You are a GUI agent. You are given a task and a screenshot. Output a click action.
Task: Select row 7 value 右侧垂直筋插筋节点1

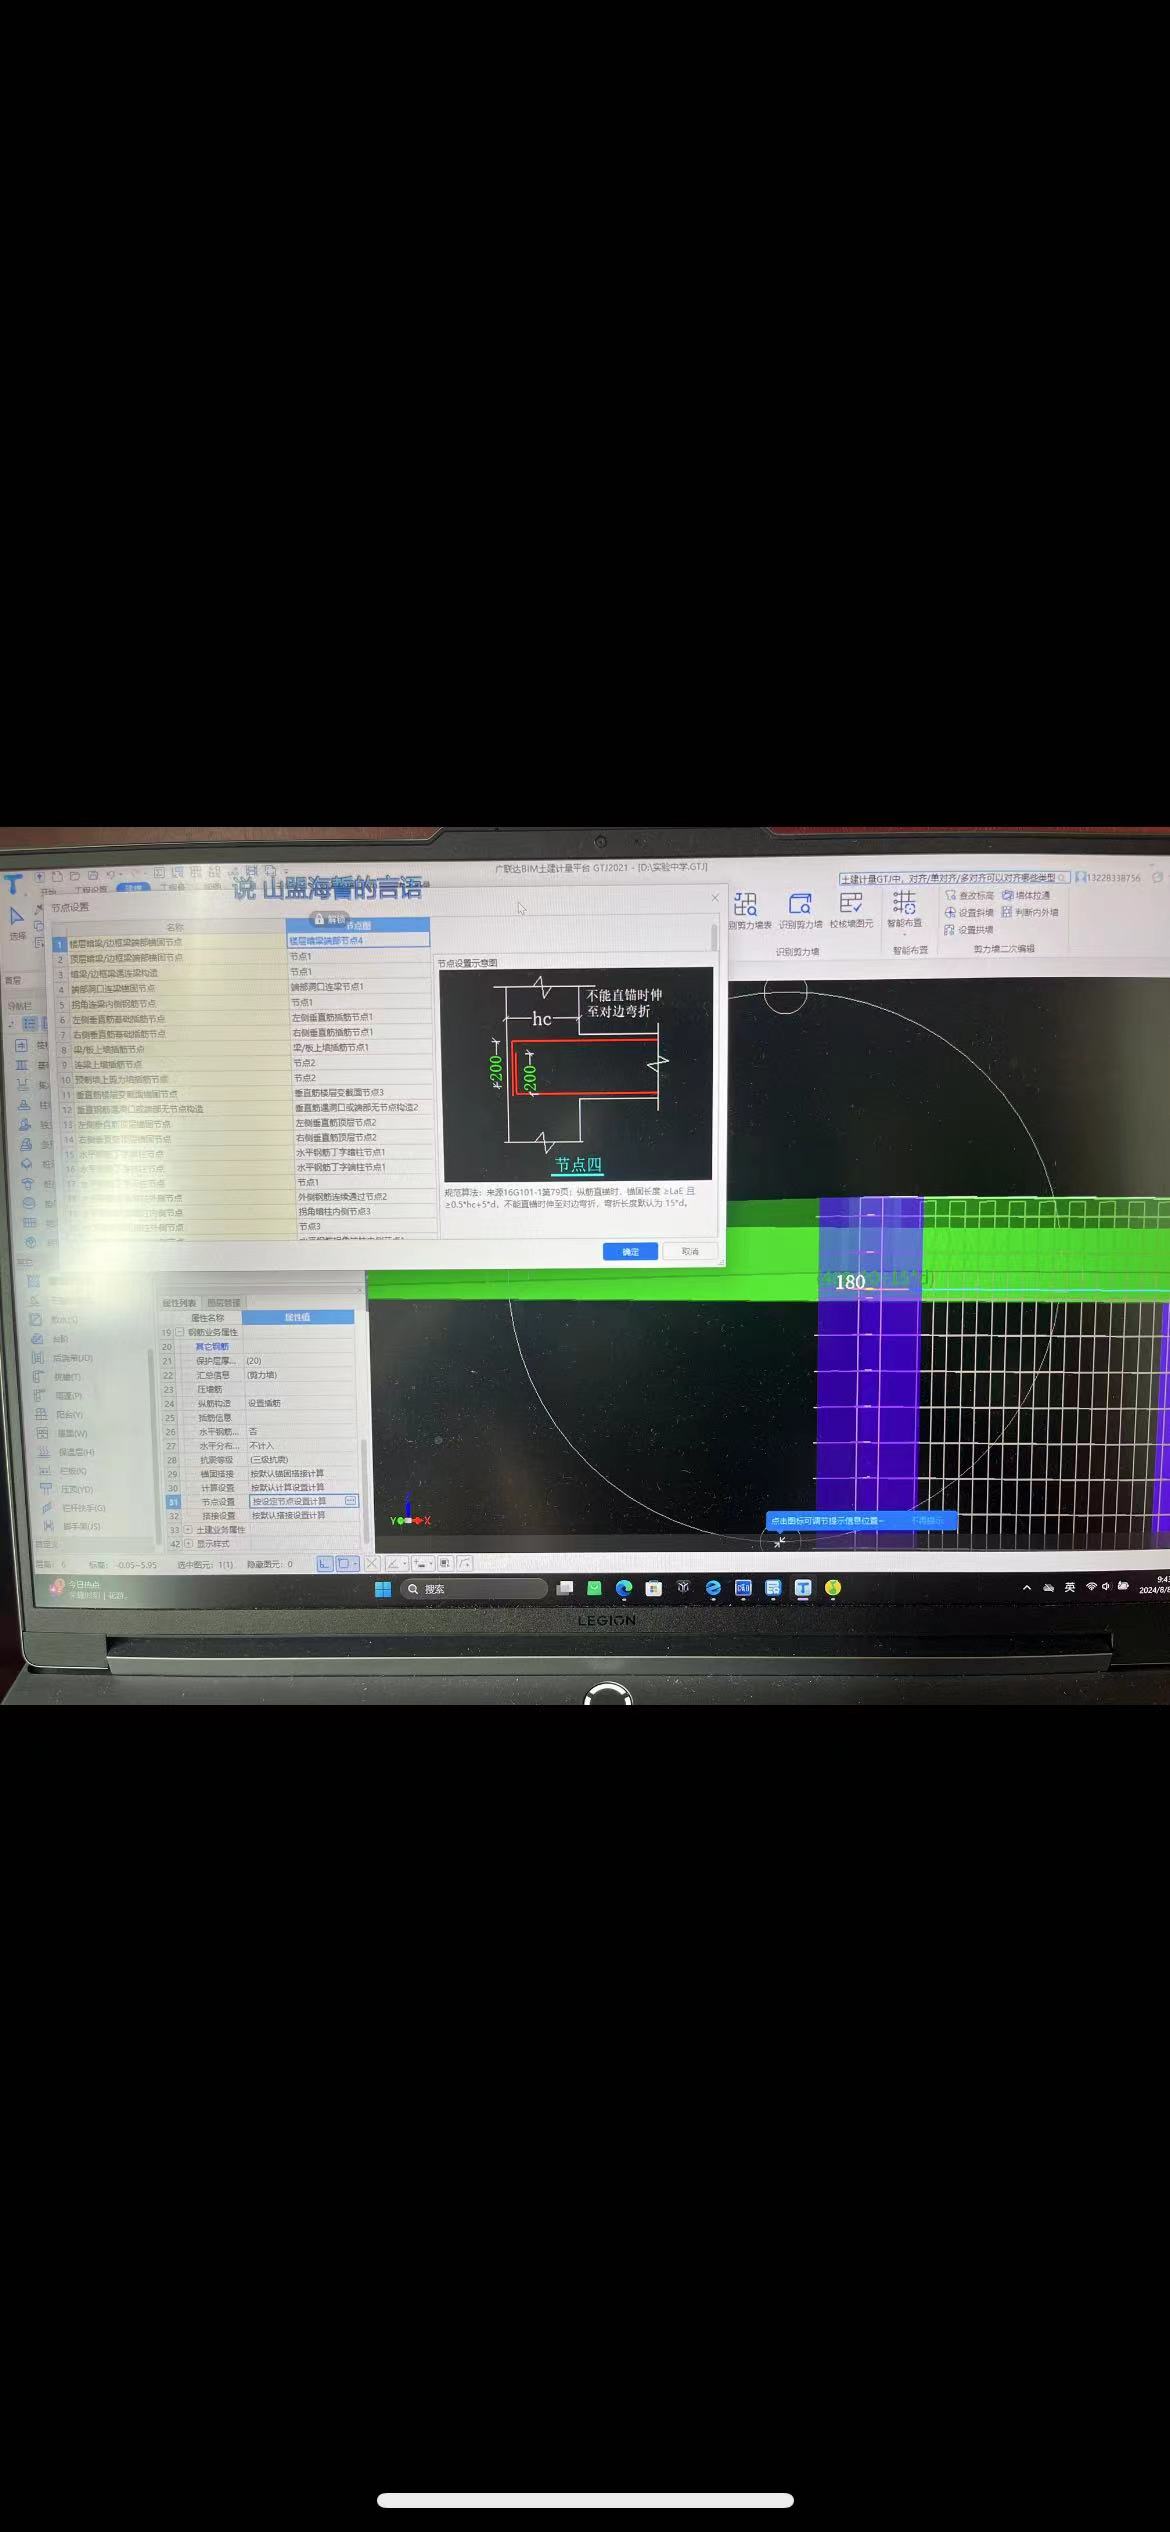tap(361, 1032)
